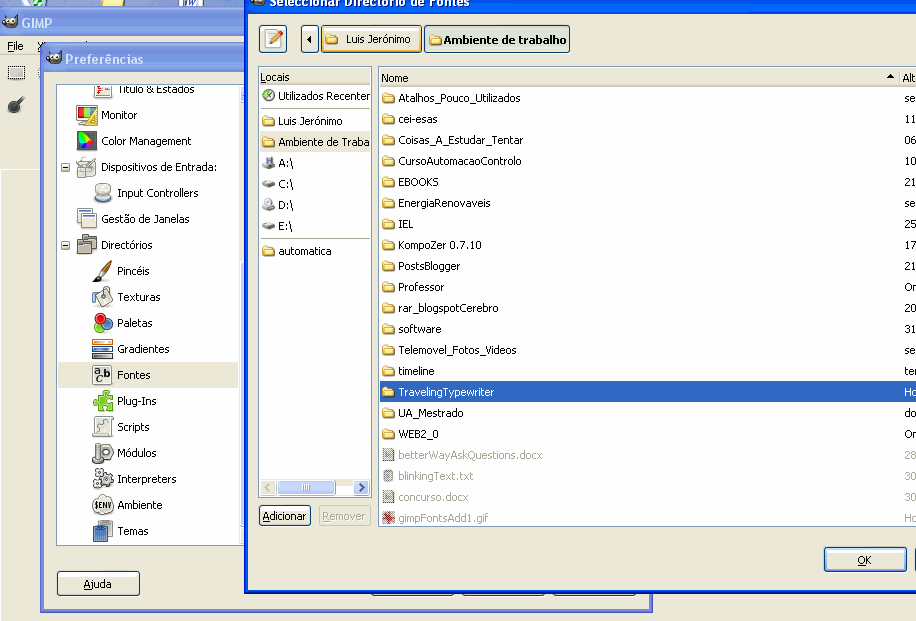This screenshot has width=916, height=621.
Task: Sort by Nome column arrow
Action: [890, 77]
